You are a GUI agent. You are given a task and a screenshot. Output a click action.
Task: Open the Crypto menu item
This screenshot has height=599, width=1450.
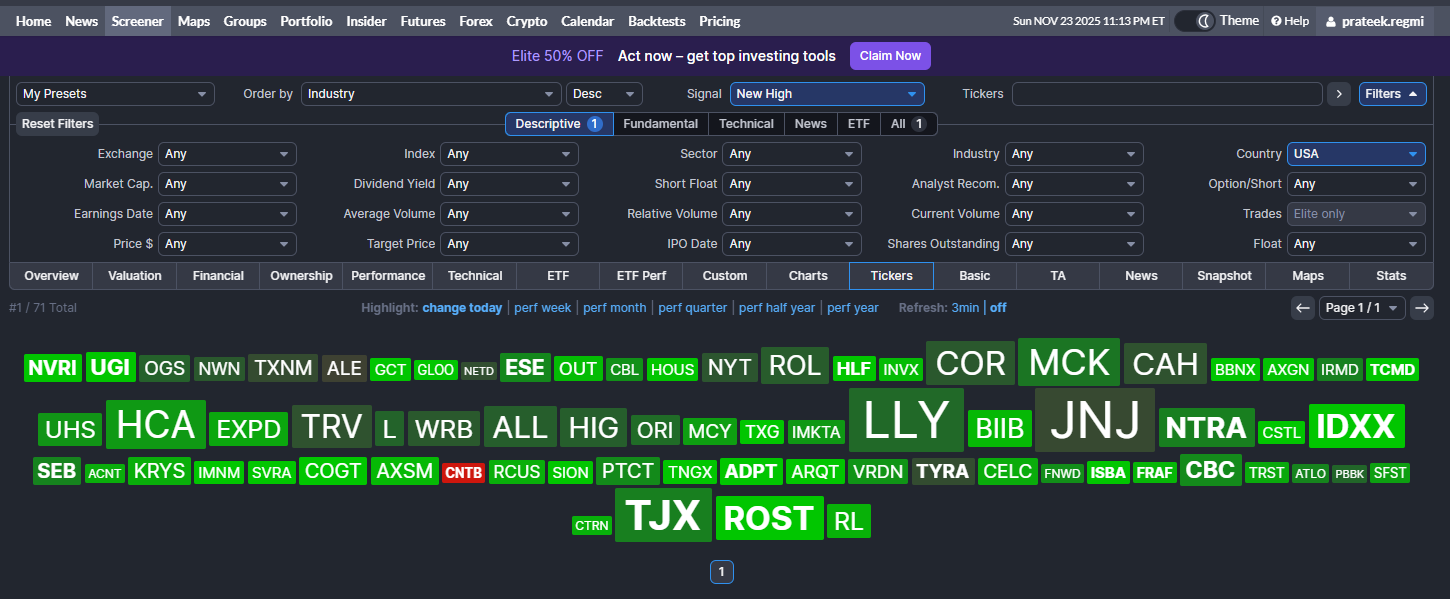click(x=527, y=21)
